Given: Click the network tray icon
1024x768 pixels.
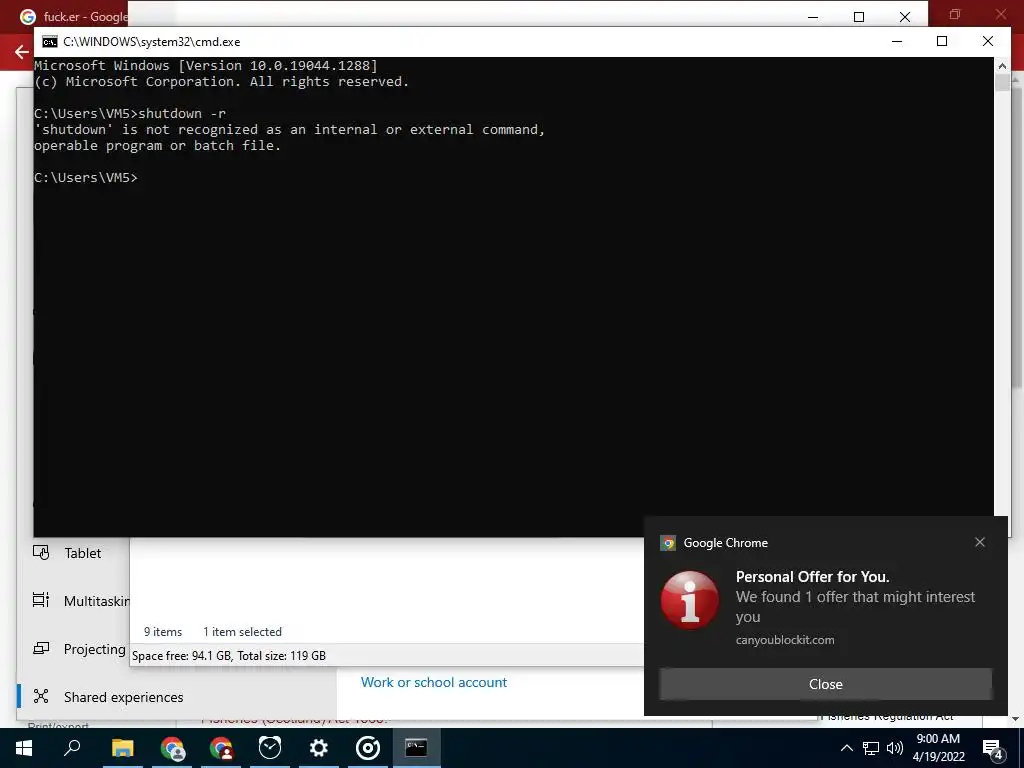Looking at the screenshot, I should [x=871, y=748].
